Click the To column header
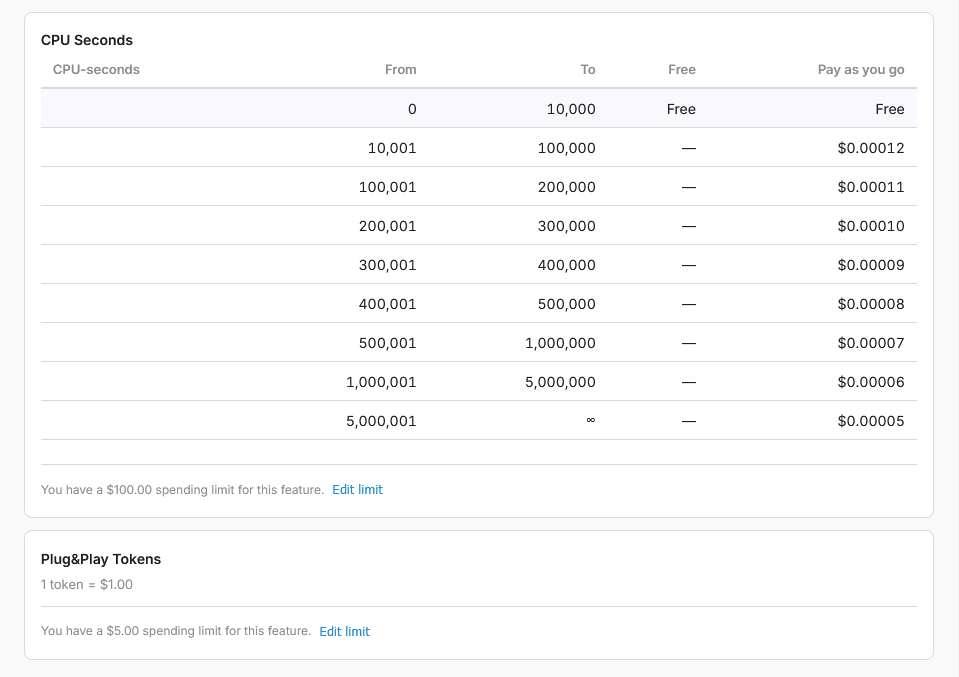 coord(588,70)
